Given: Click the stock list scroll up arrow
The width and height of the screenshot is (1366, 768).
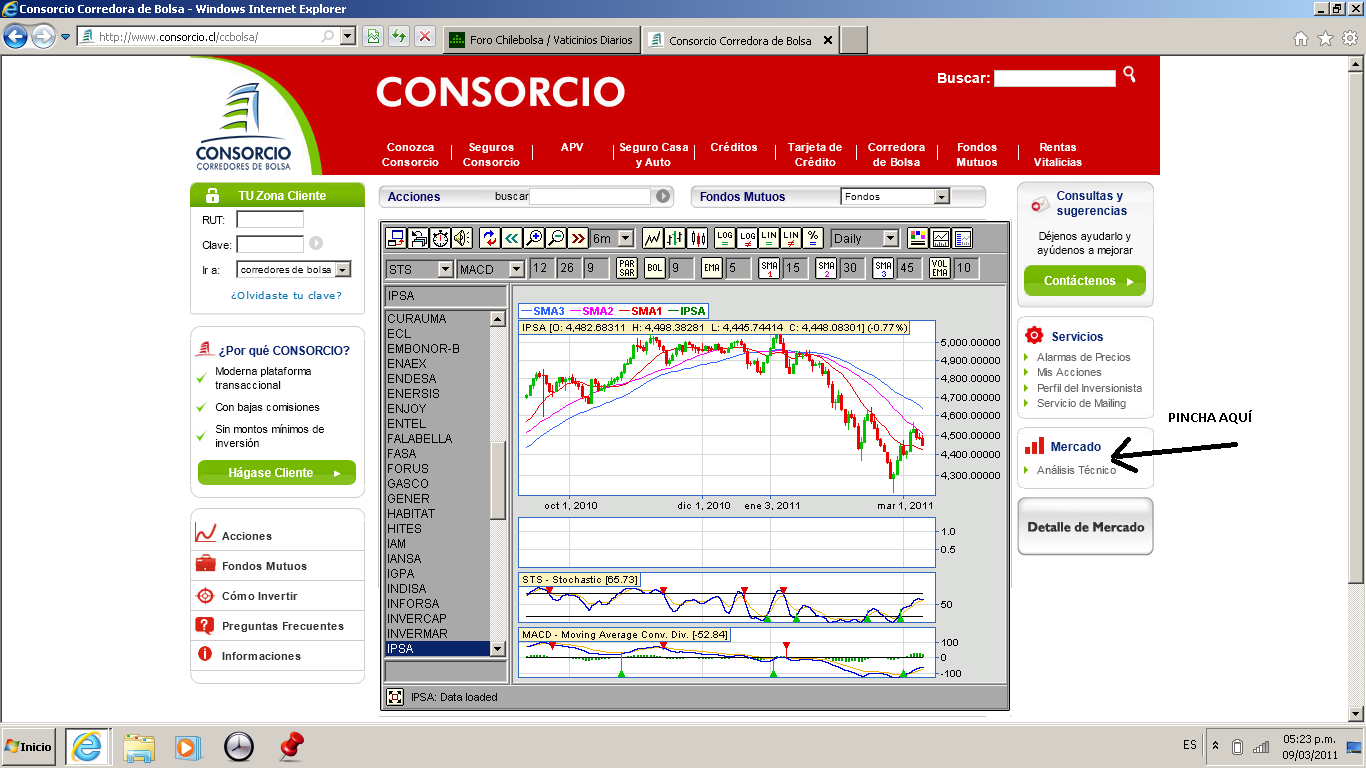Looking at the screenshot, I should [x=498, y=319].
